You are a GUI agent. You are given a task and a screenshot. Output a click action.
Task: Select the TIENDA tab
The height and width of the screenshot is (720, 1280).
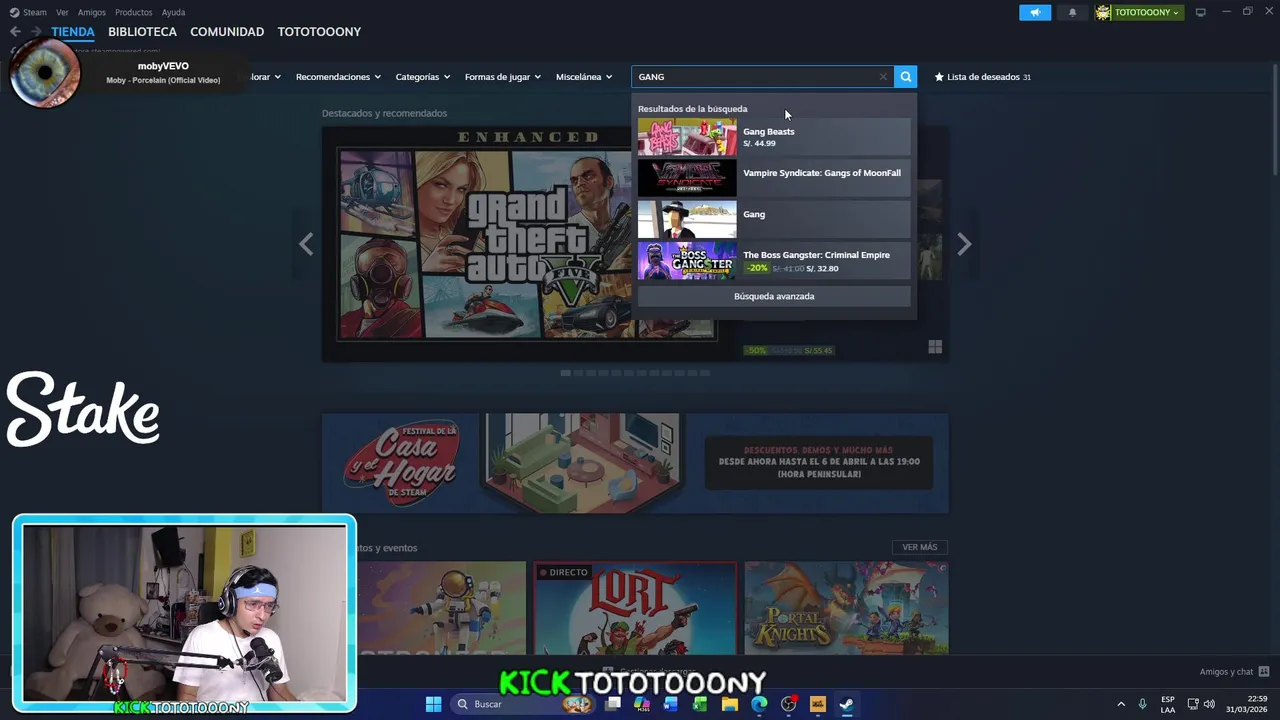(x=73, y=32)
